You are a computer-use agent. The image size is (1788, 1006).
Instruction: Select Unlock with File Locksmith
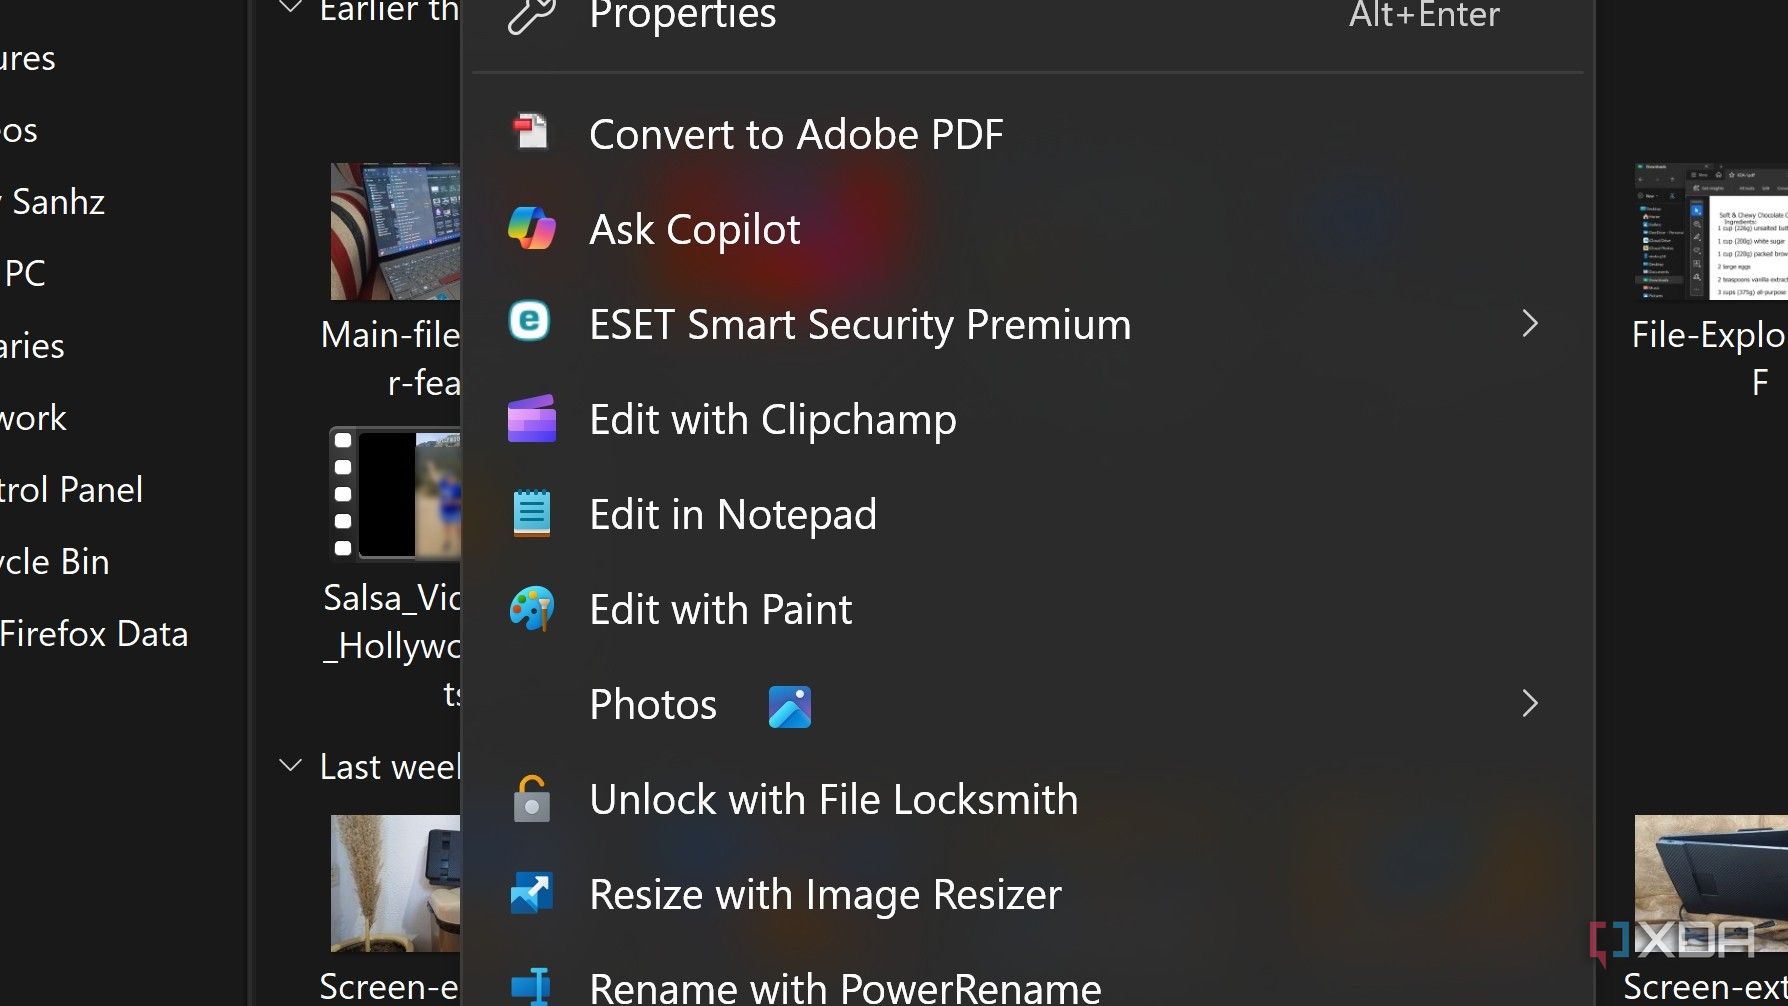(x=1027, y=798)
